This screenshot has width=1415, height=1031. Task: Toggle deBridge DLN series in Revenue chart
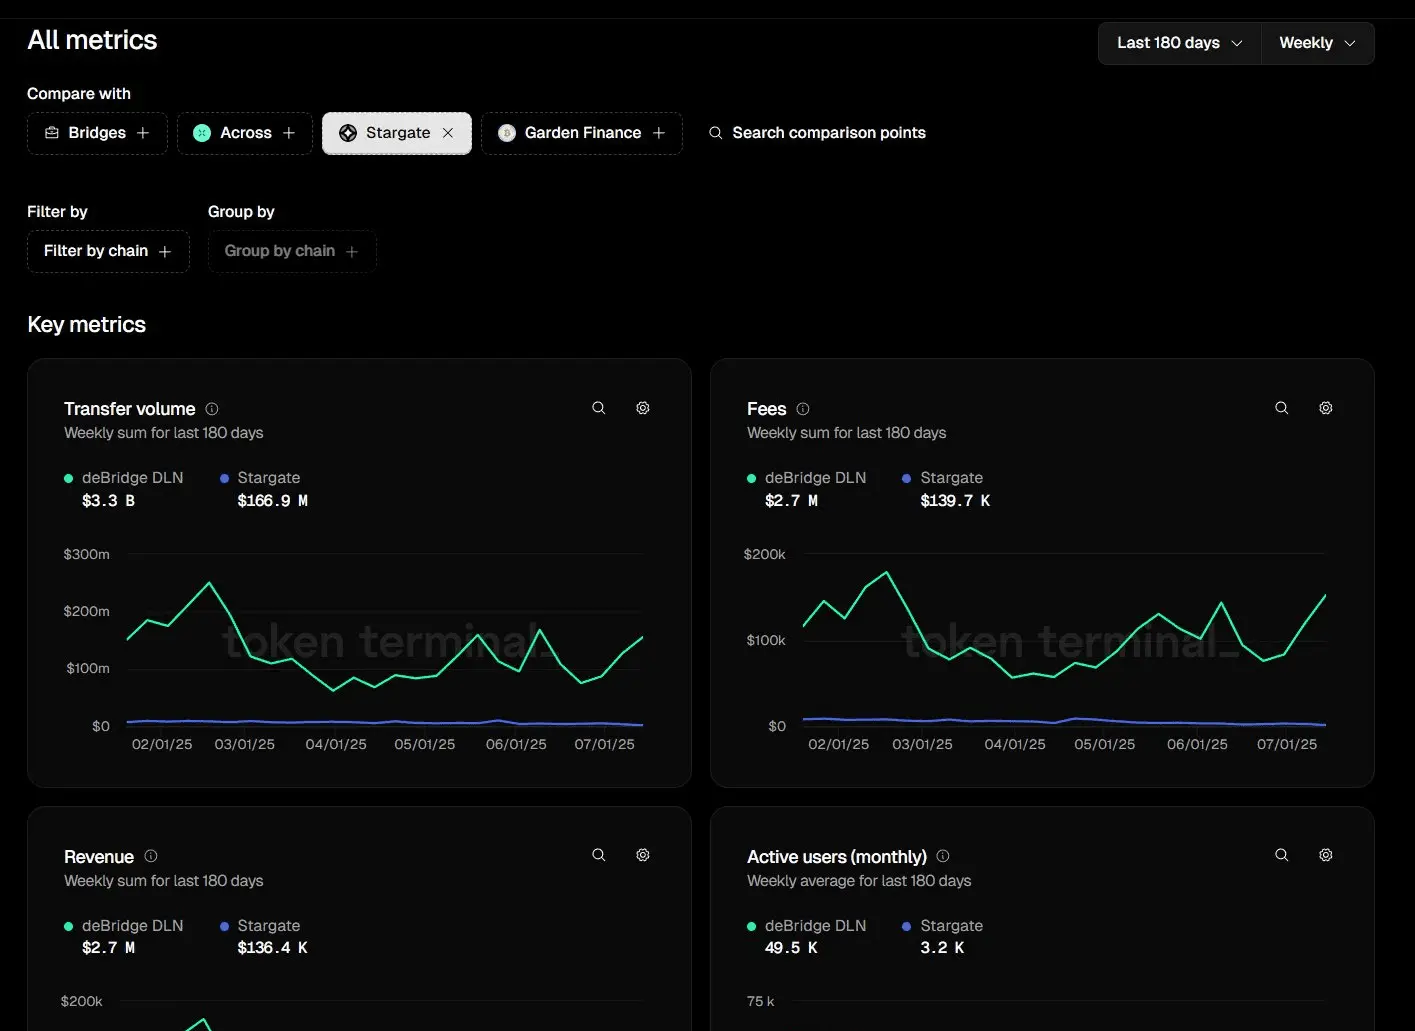coord(124,926)
